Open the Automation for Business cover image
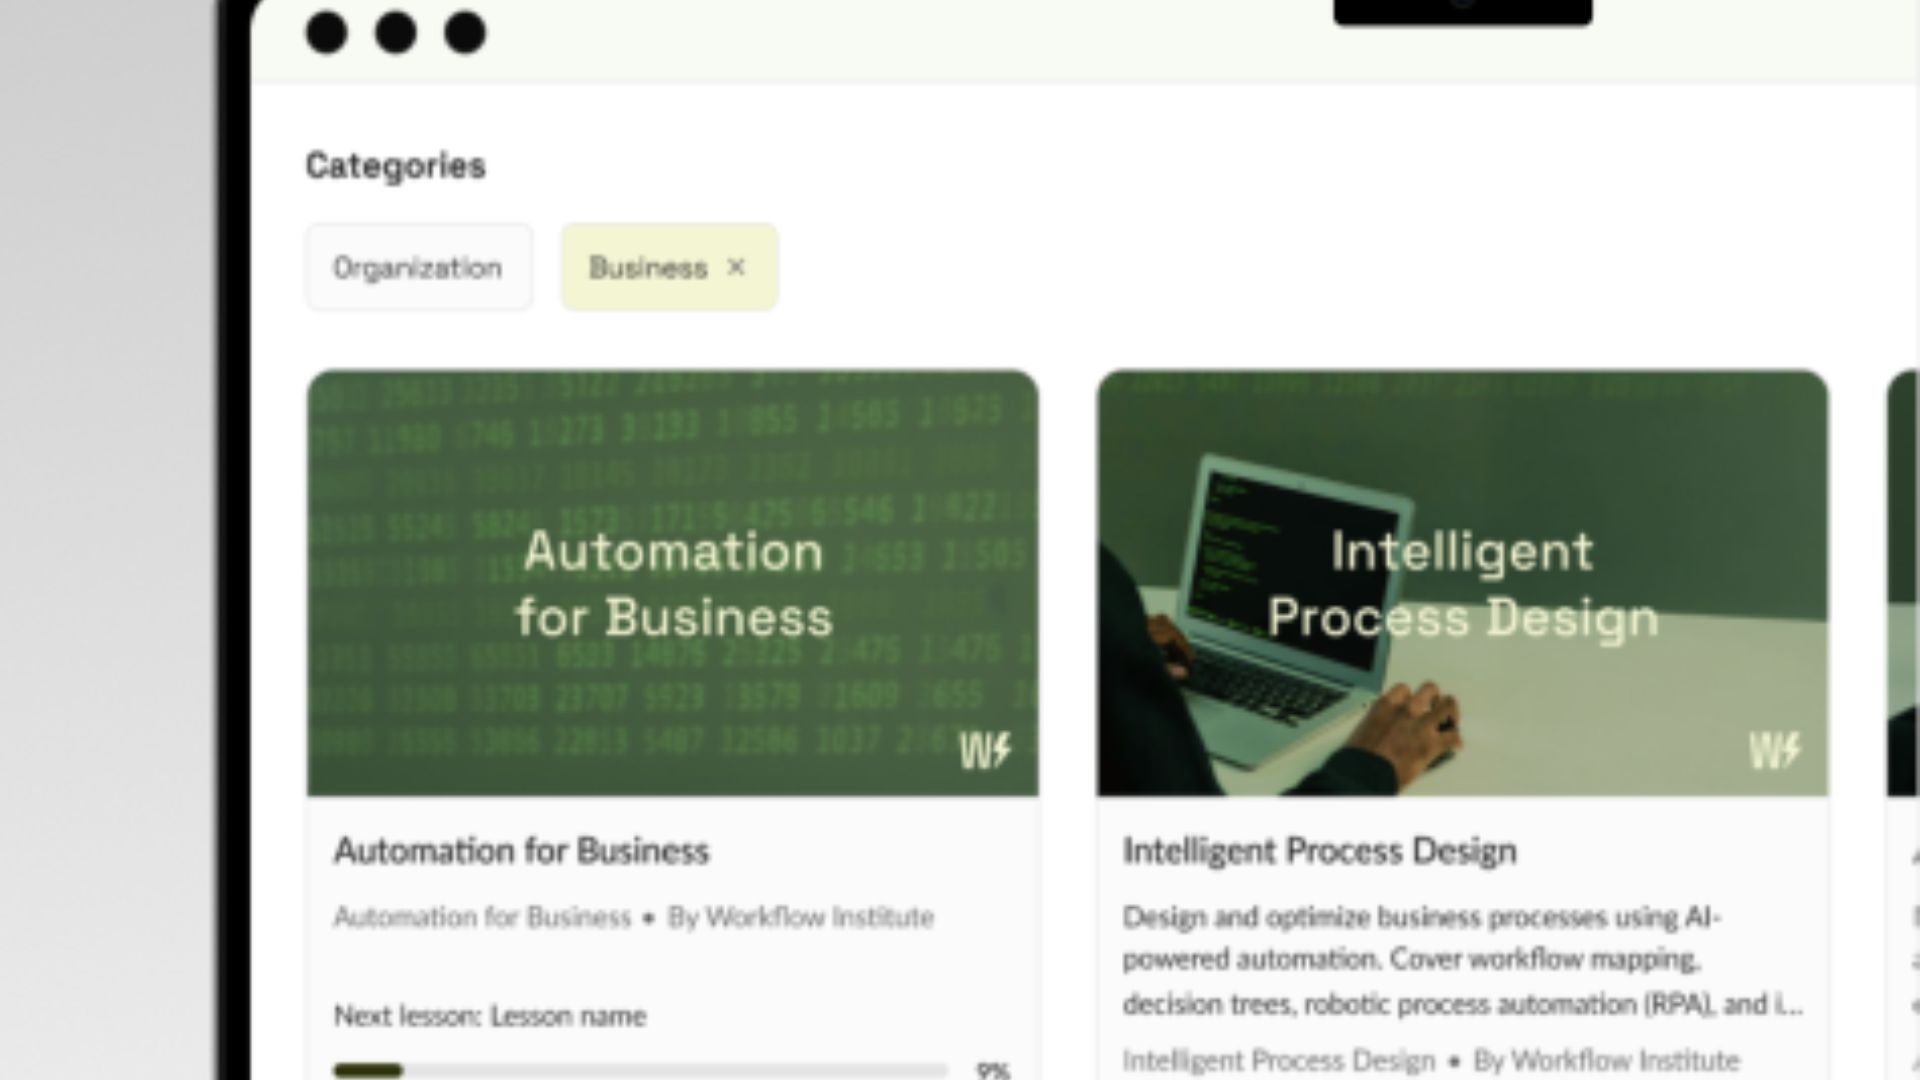Screen dimensions: 1920x1080 673,583
